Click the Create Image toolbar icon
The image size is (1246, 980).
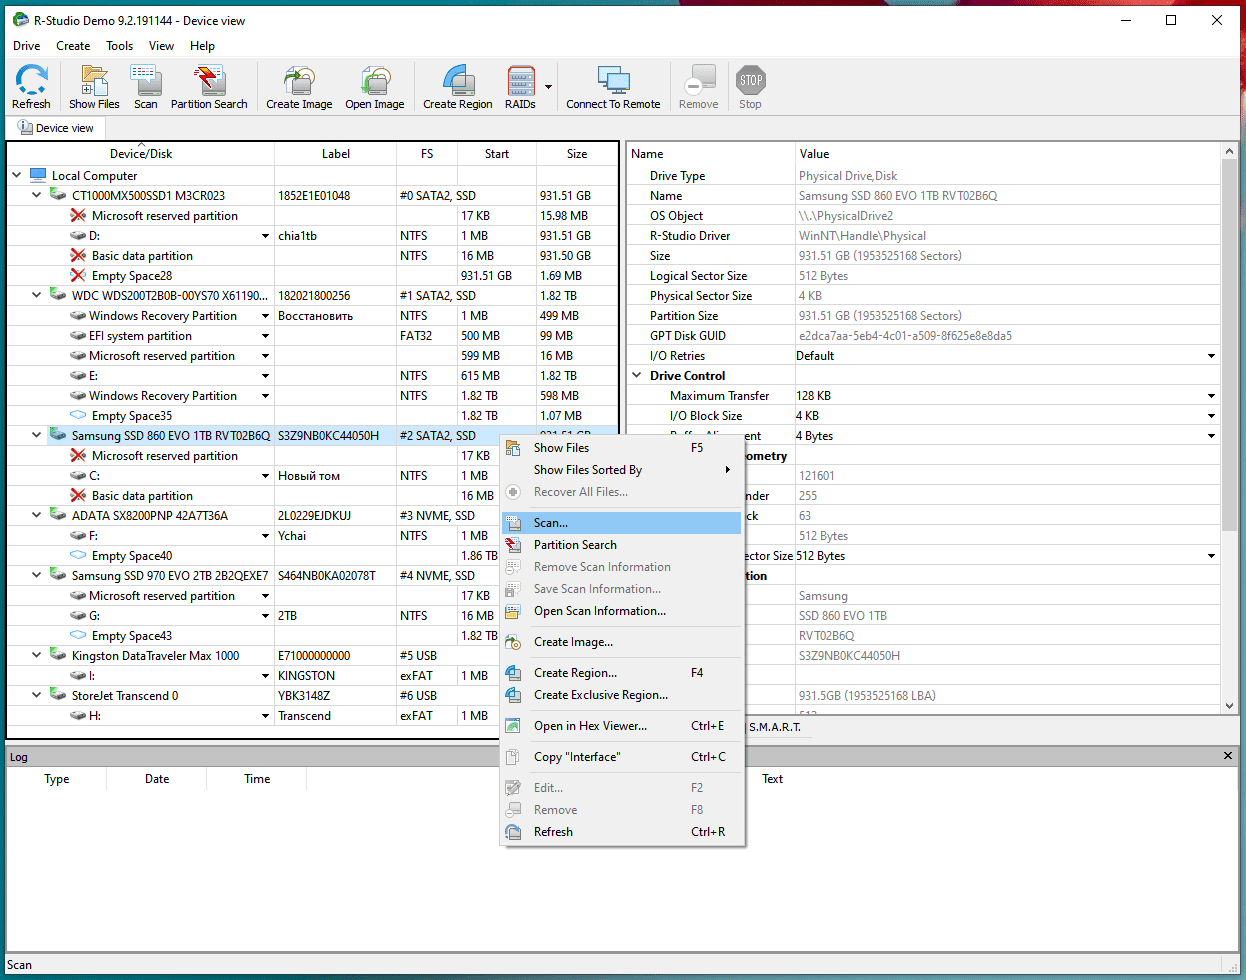[x=299, y=87]
